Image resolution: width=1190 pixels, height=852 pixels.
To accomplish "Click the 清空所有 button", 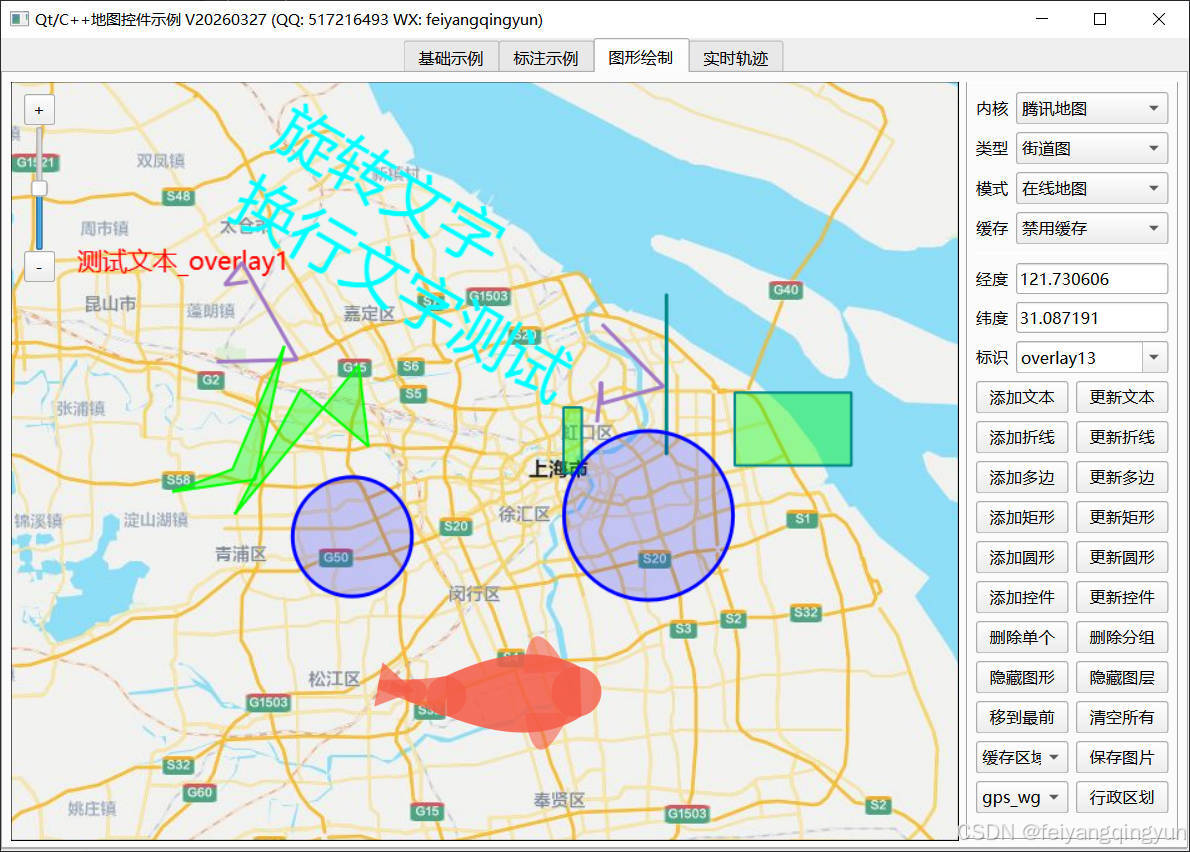I will point(1122,718).
